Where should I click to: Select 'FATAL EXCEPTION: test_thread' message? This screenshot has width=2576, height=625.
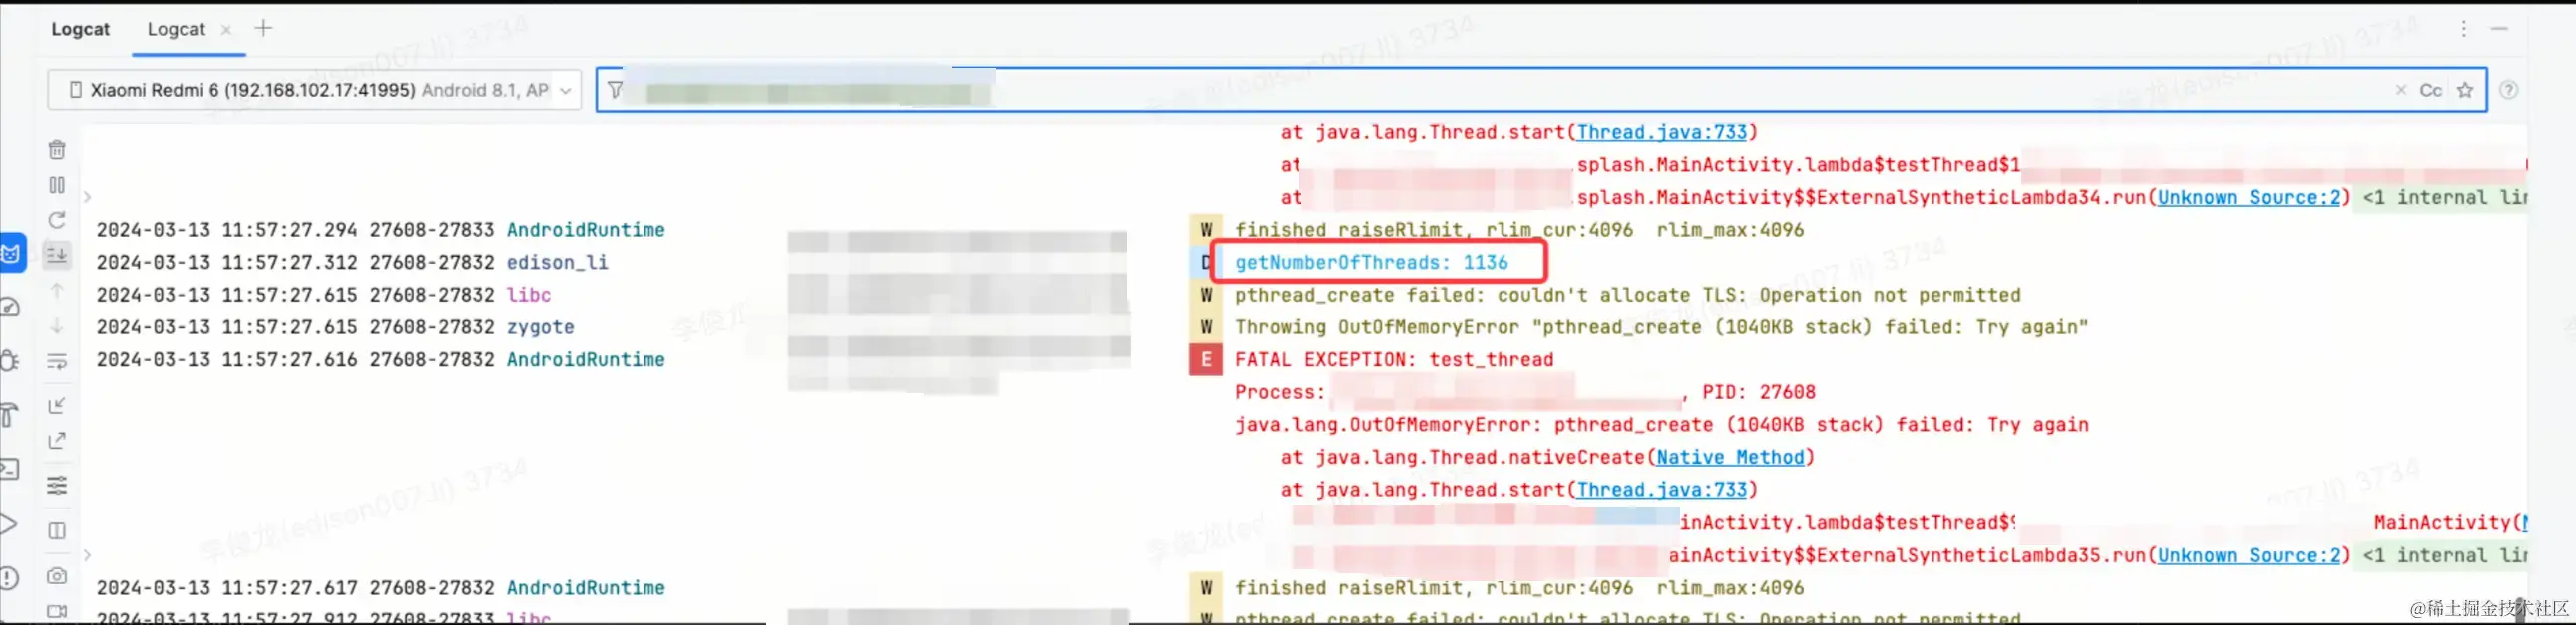pyautogui.click(x=1394, y=360)
